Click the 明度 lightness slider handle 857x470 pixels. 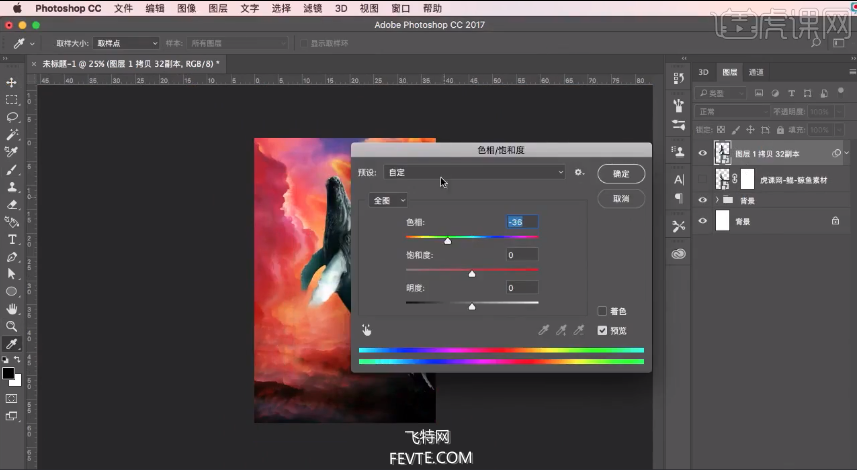[472, 307]
